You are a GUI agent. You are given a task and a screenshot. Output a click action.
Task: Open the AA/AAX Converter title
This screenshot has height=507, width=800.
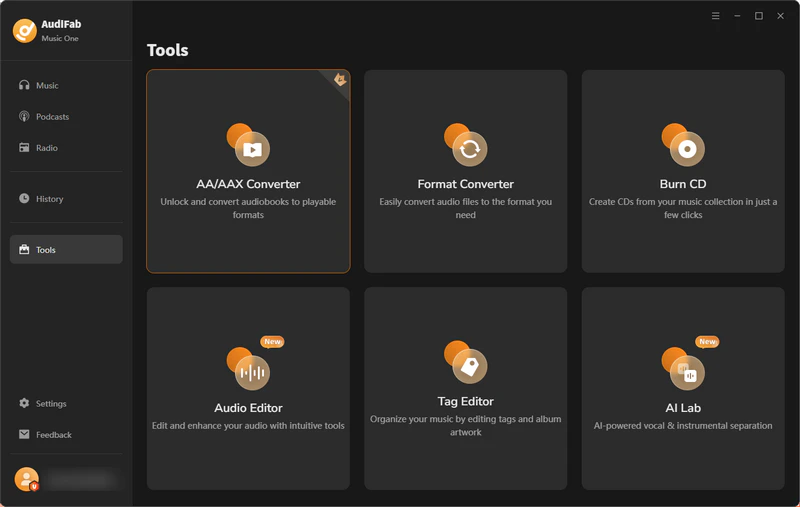click(x=248, y=184)
